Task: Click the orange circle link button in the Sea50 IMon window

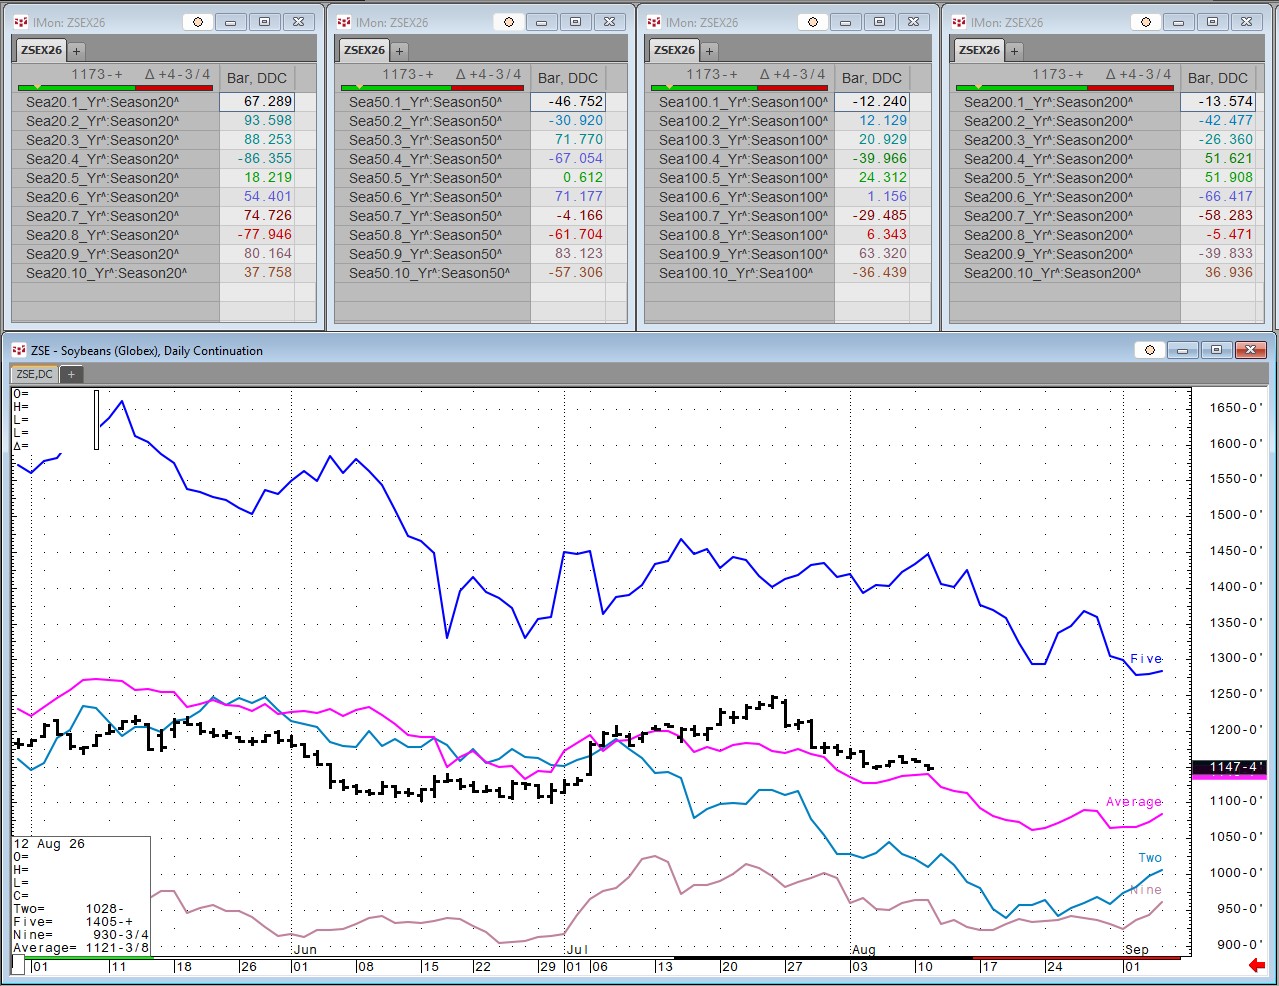Action: [x=508, y=22]
